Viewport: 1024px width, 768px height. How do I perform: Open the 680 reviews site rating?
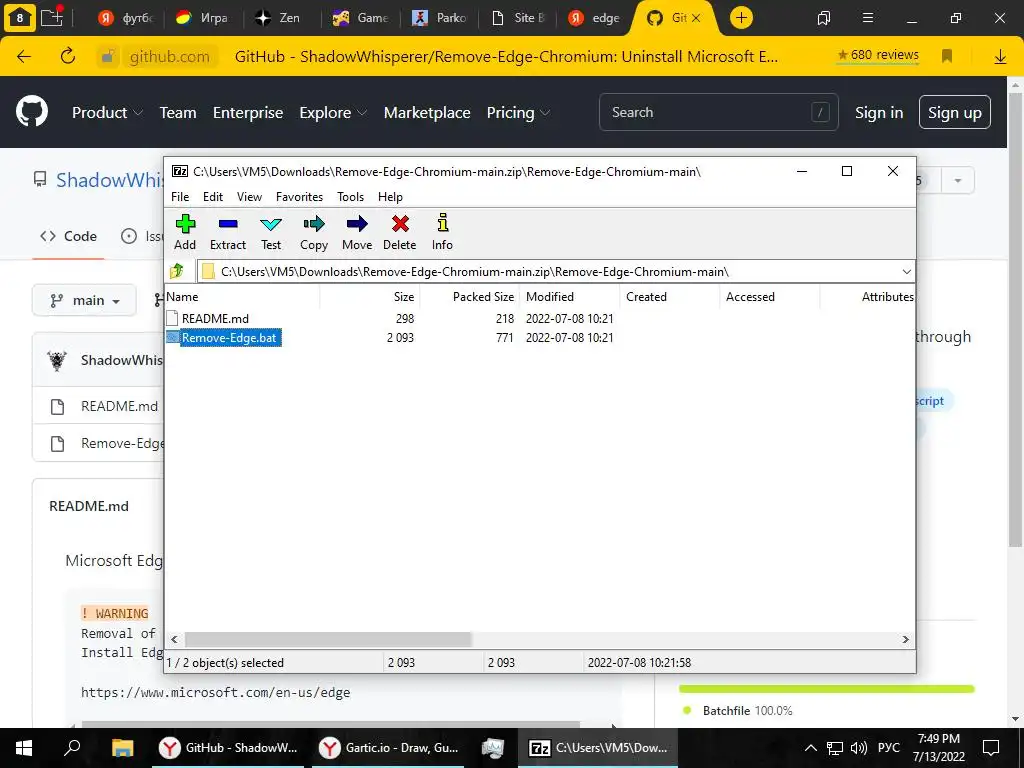coord(878,55)
